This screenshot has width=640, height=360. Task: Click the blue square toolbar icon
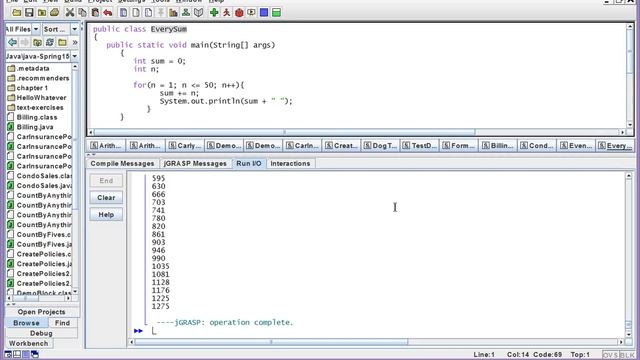tap(264, 13)
